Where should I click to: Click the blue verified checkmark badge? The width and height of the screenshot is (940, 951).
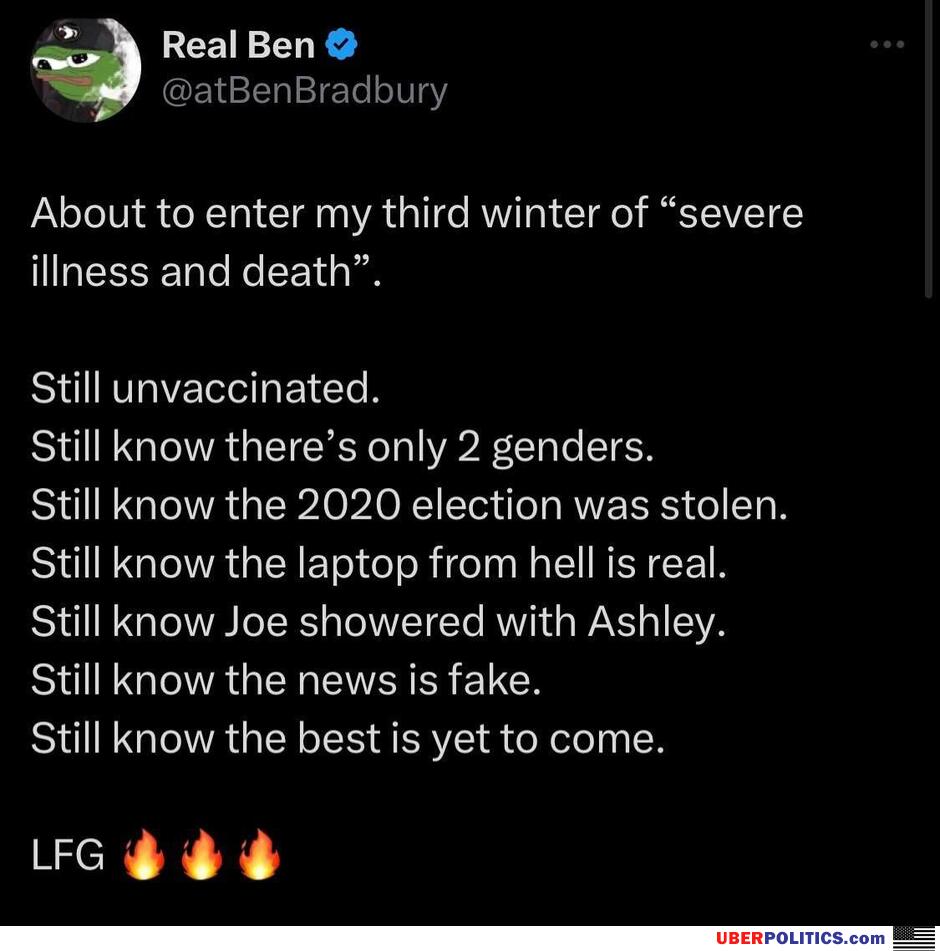tap(341, 44)
